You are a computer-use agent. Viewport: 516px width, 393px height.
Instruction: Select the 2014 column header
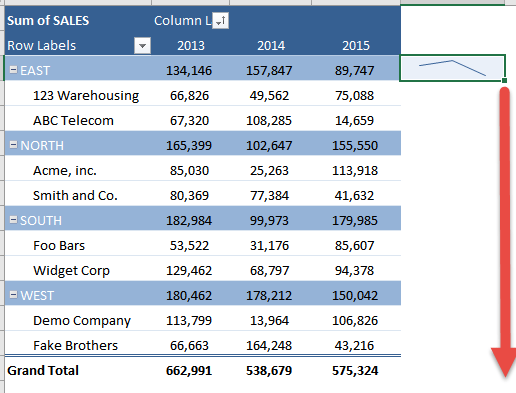[x=271, y=46]
